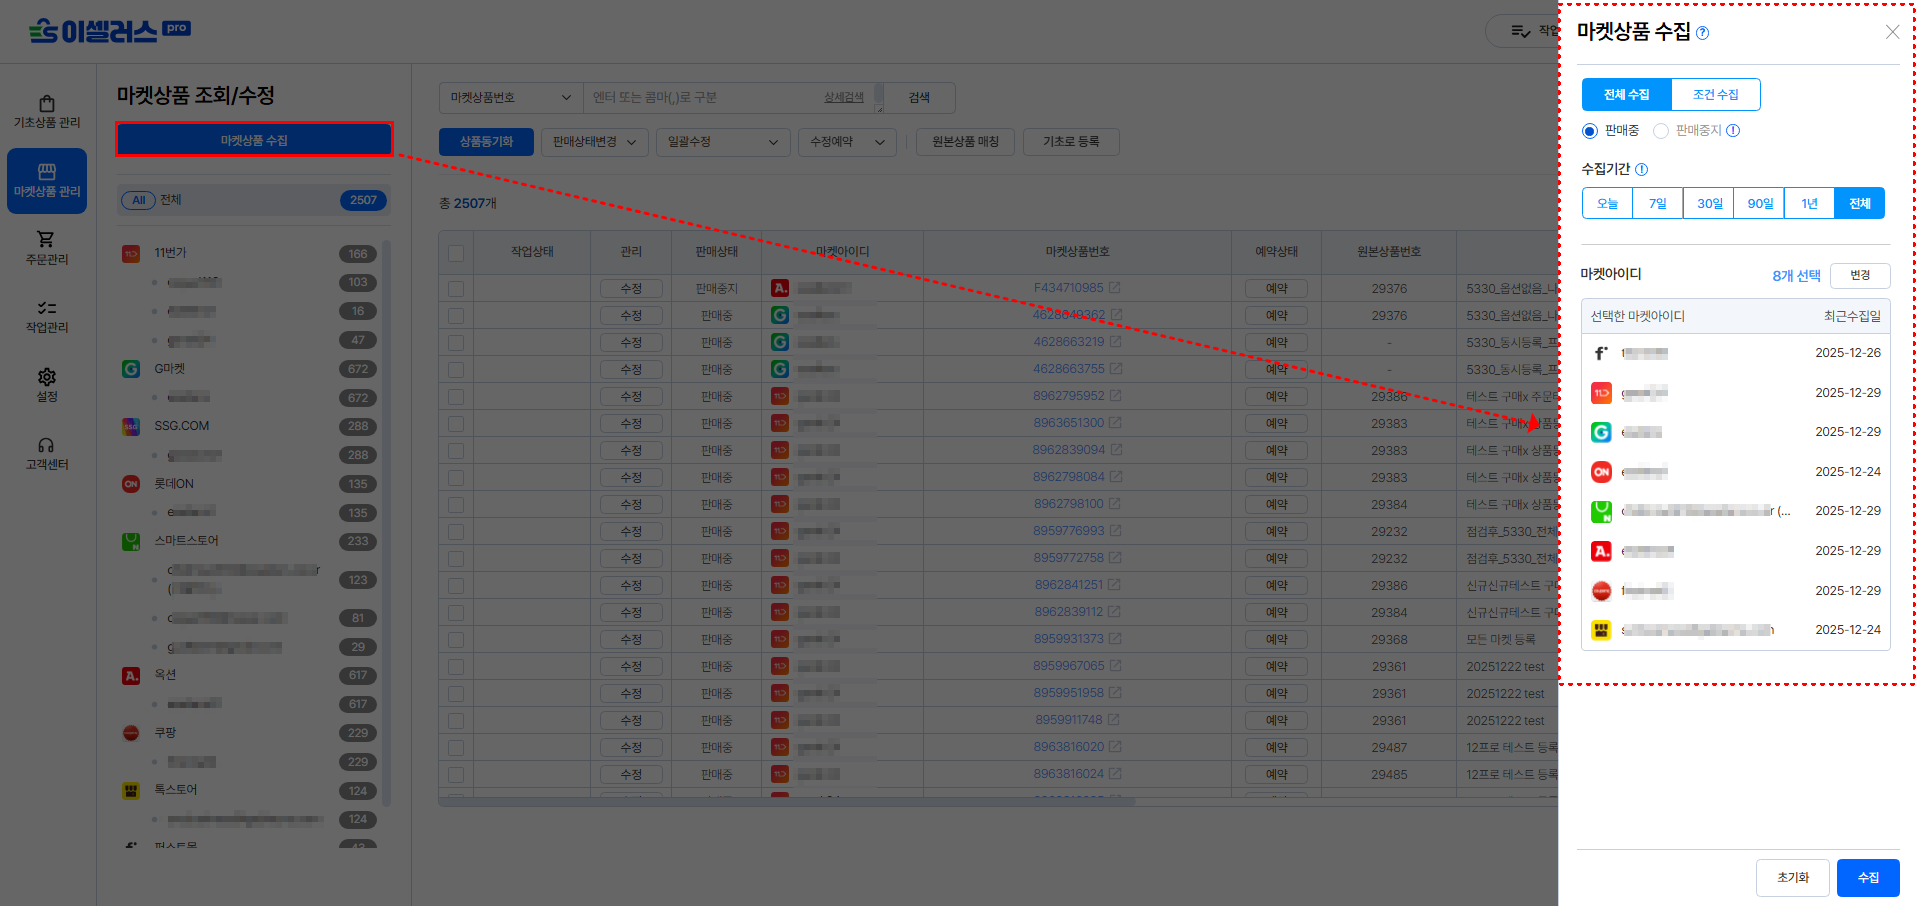Click the 원본상품 매칭 button
This screenshot has height=906, width=1917.
(x=965, y=142)
